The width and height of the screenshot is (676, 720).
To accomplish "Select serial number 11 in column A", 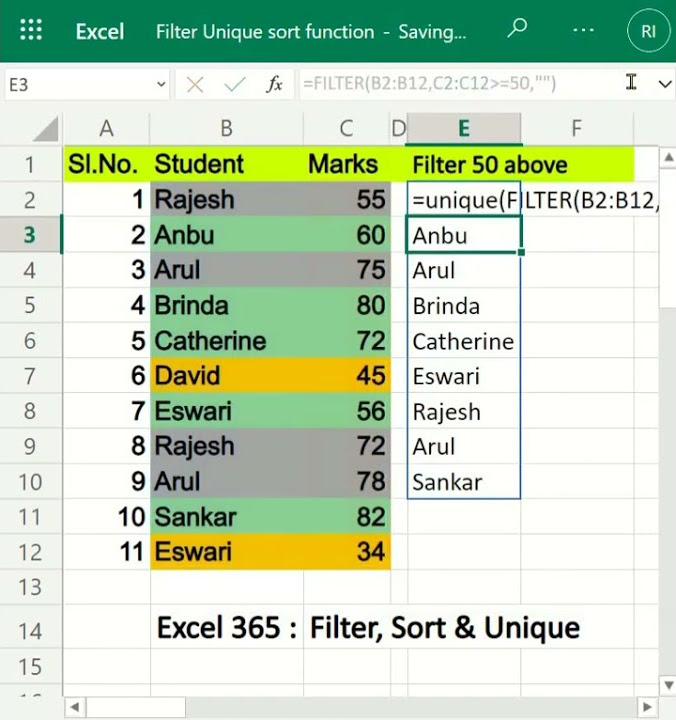I will 107,552.
